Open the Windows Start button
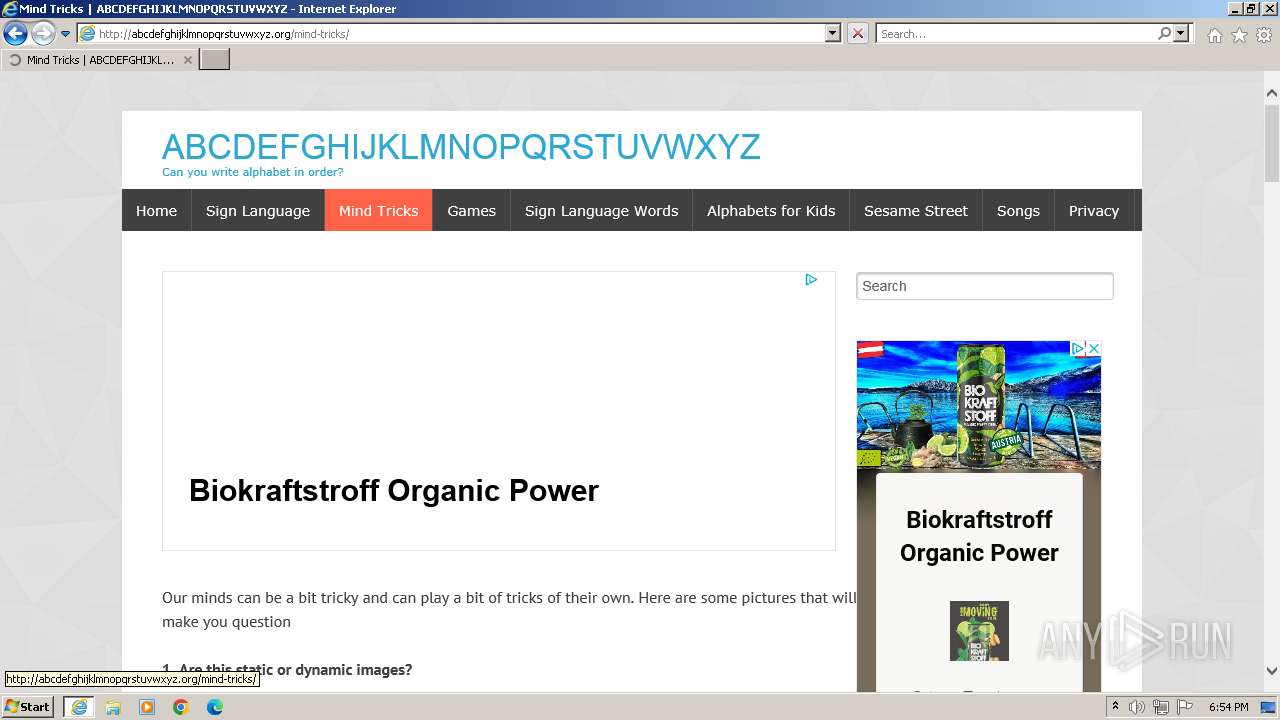 [28, 706]
